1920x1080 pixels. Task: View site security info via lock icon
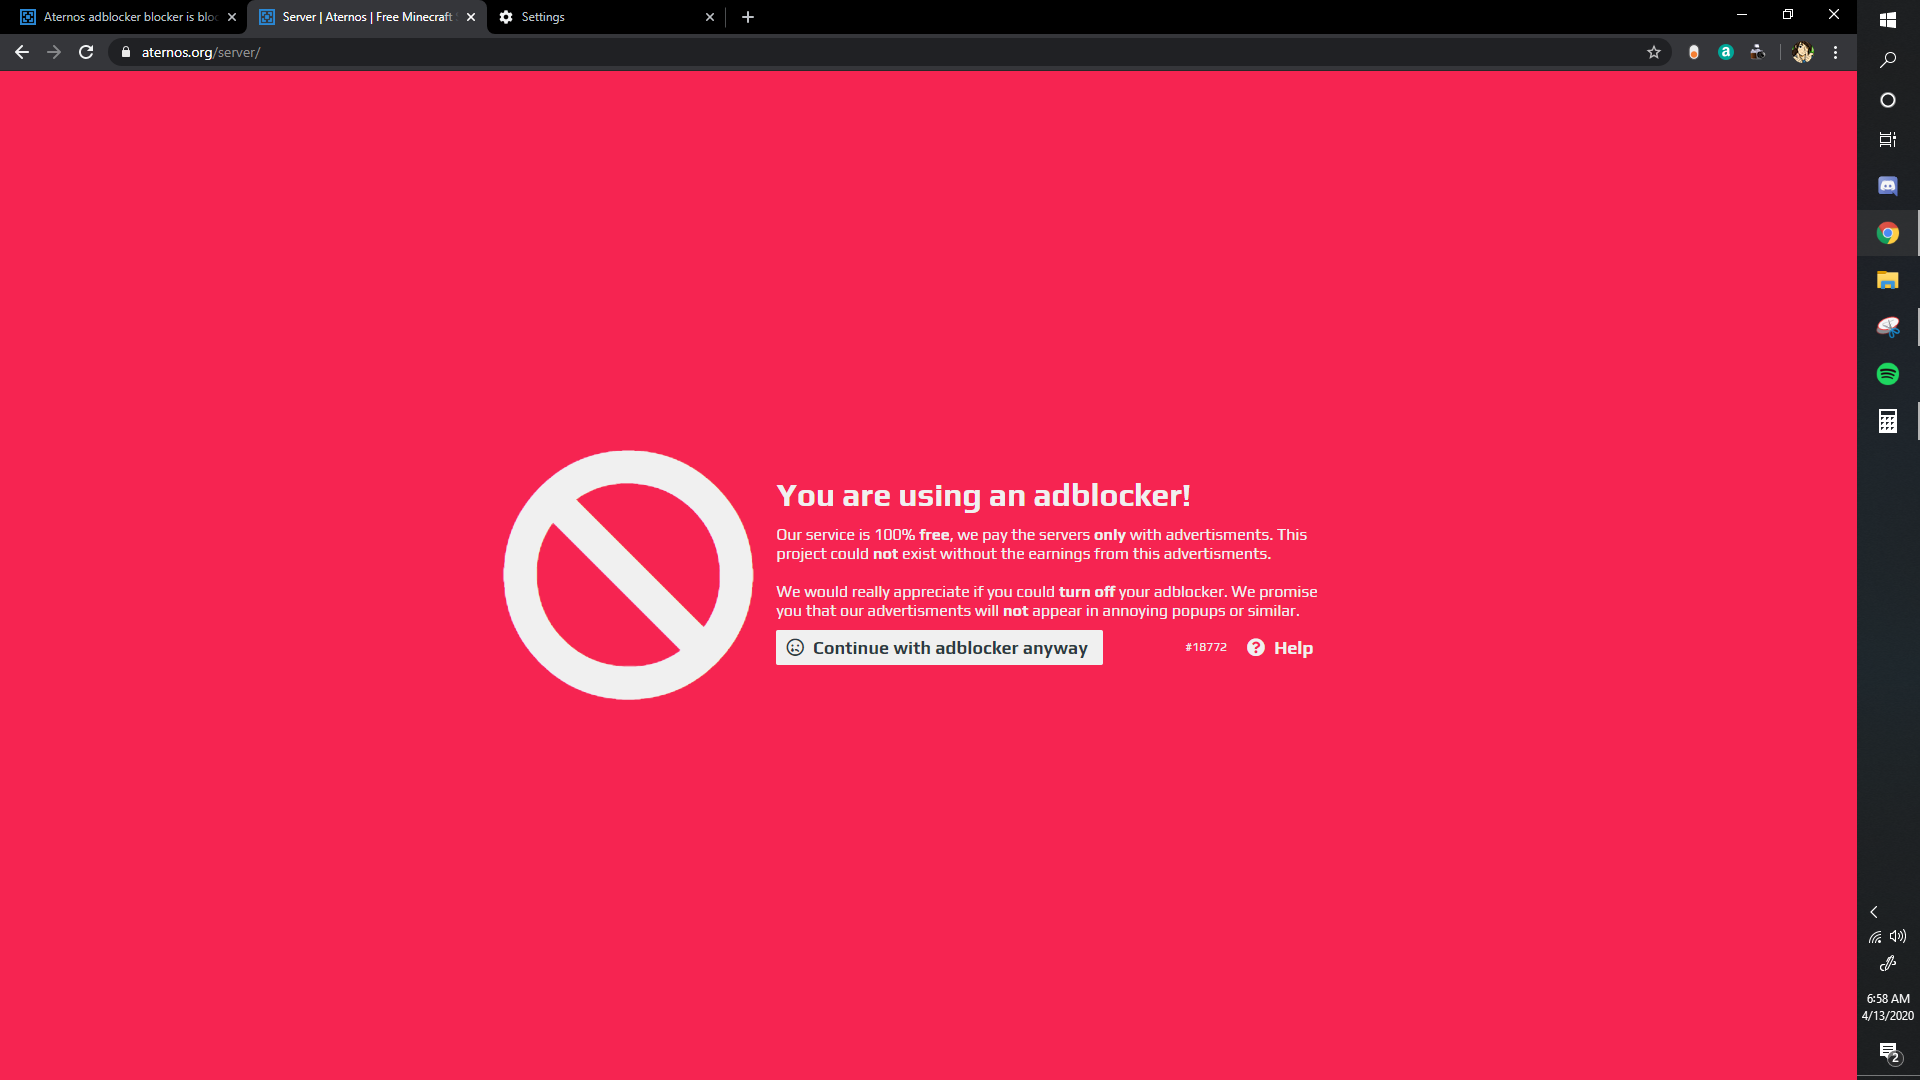point(126,52)
